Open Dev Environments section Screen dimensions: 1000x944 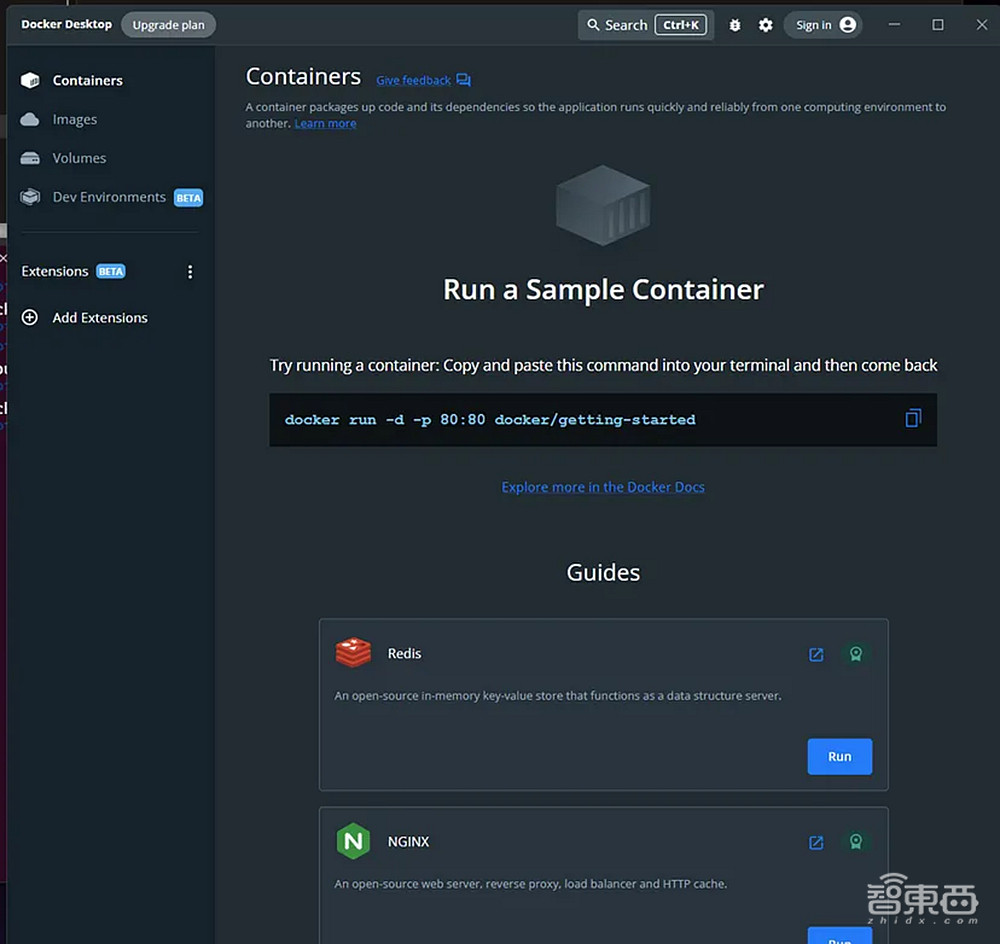coord(109,197)
